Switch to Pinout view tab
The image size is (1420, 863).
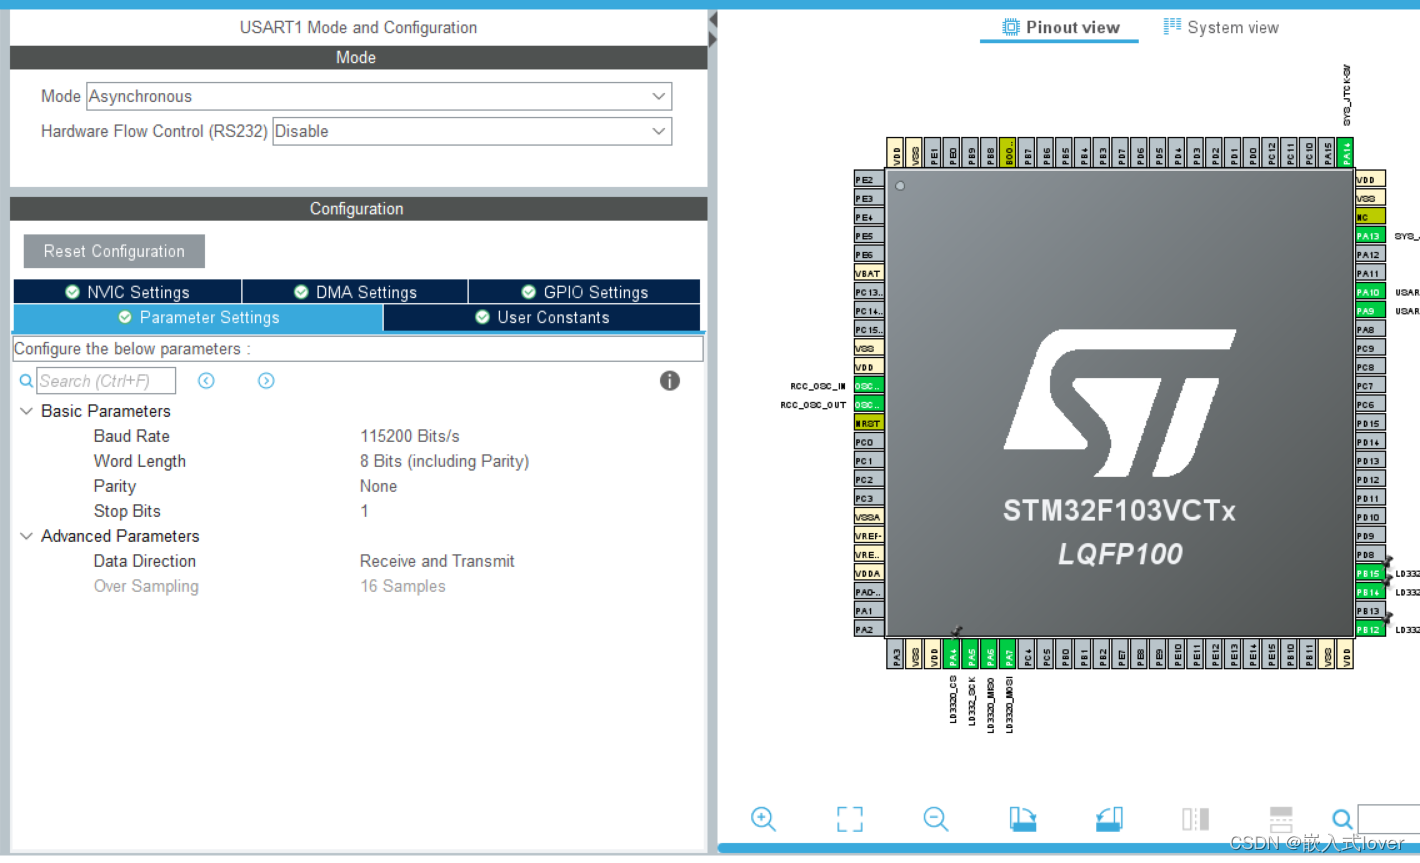pyautogui.click(x=1060, y=27)
